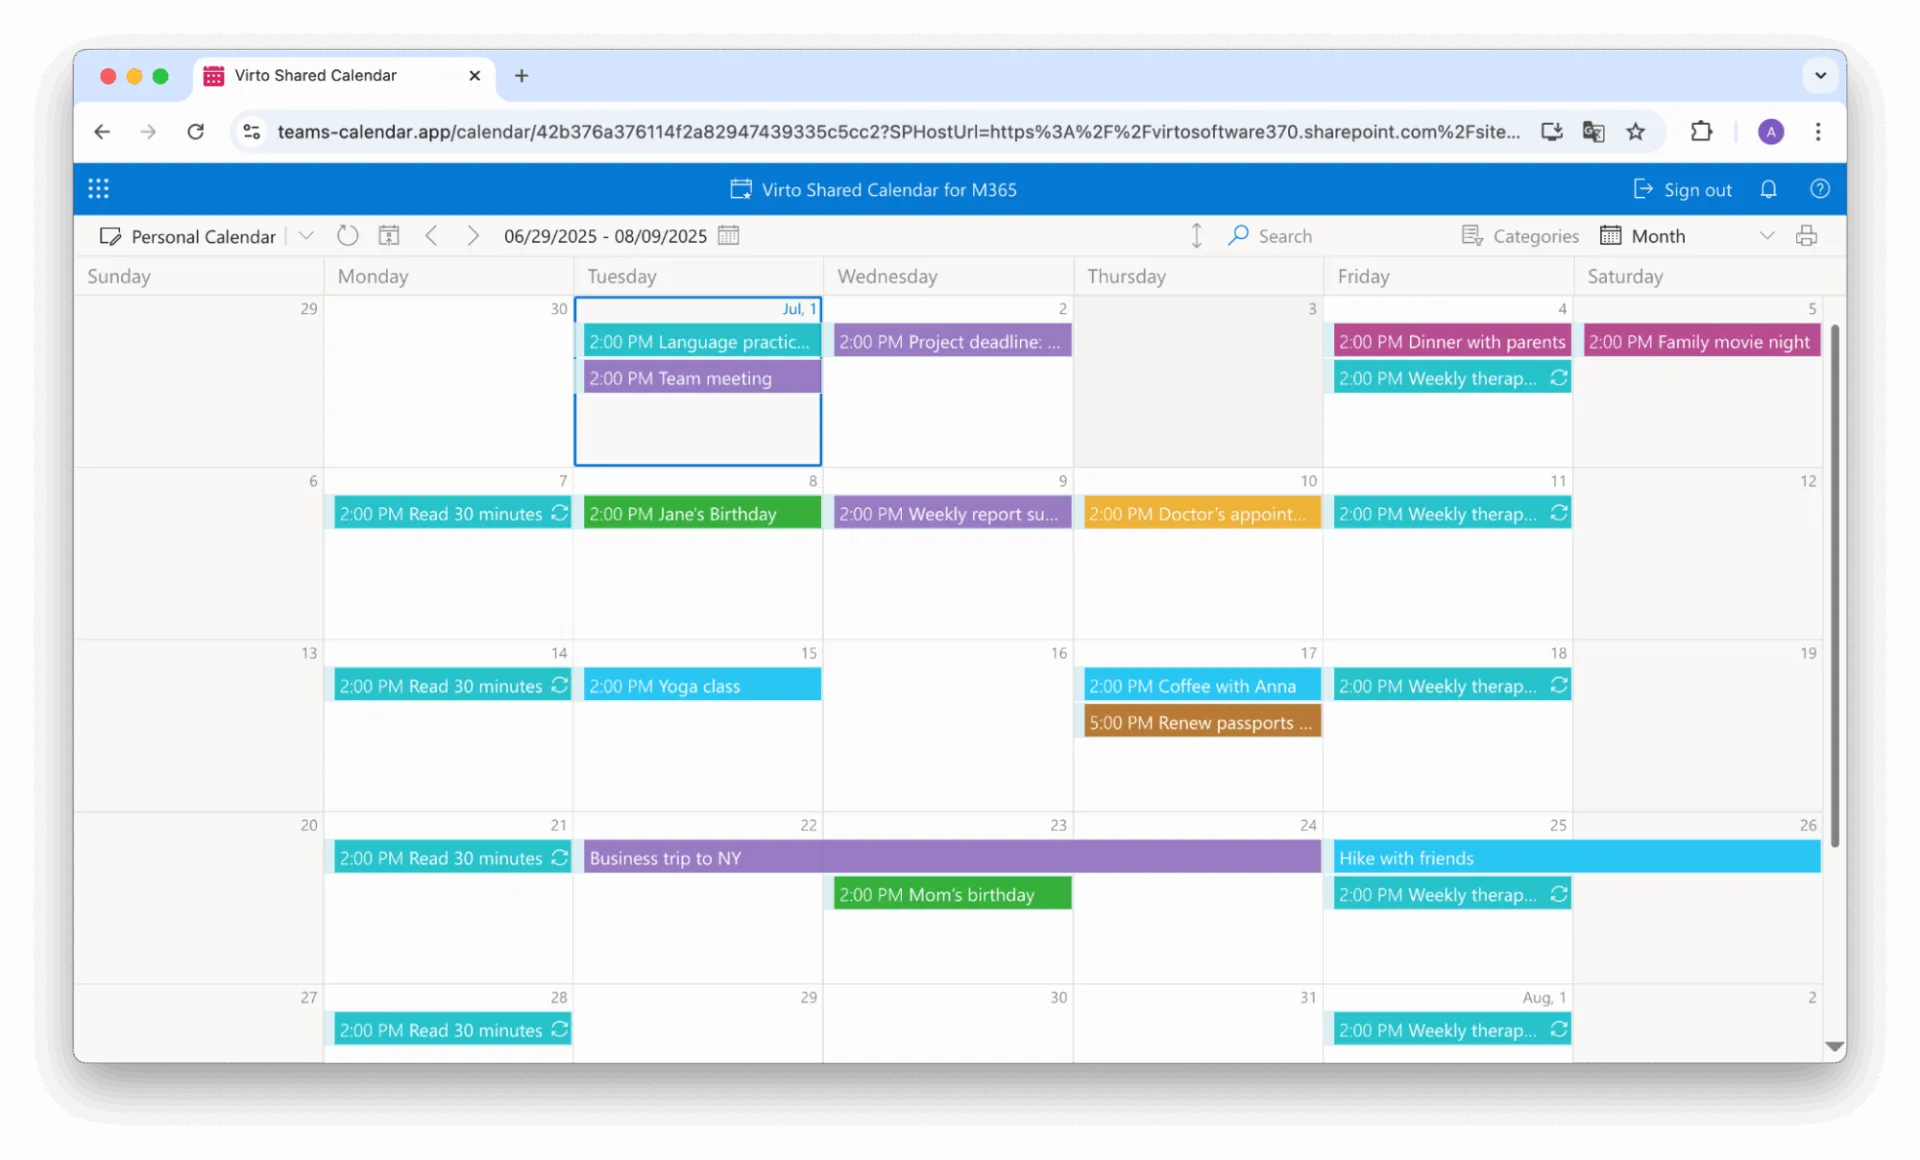Open the Search function

[x=1271, y=235]
